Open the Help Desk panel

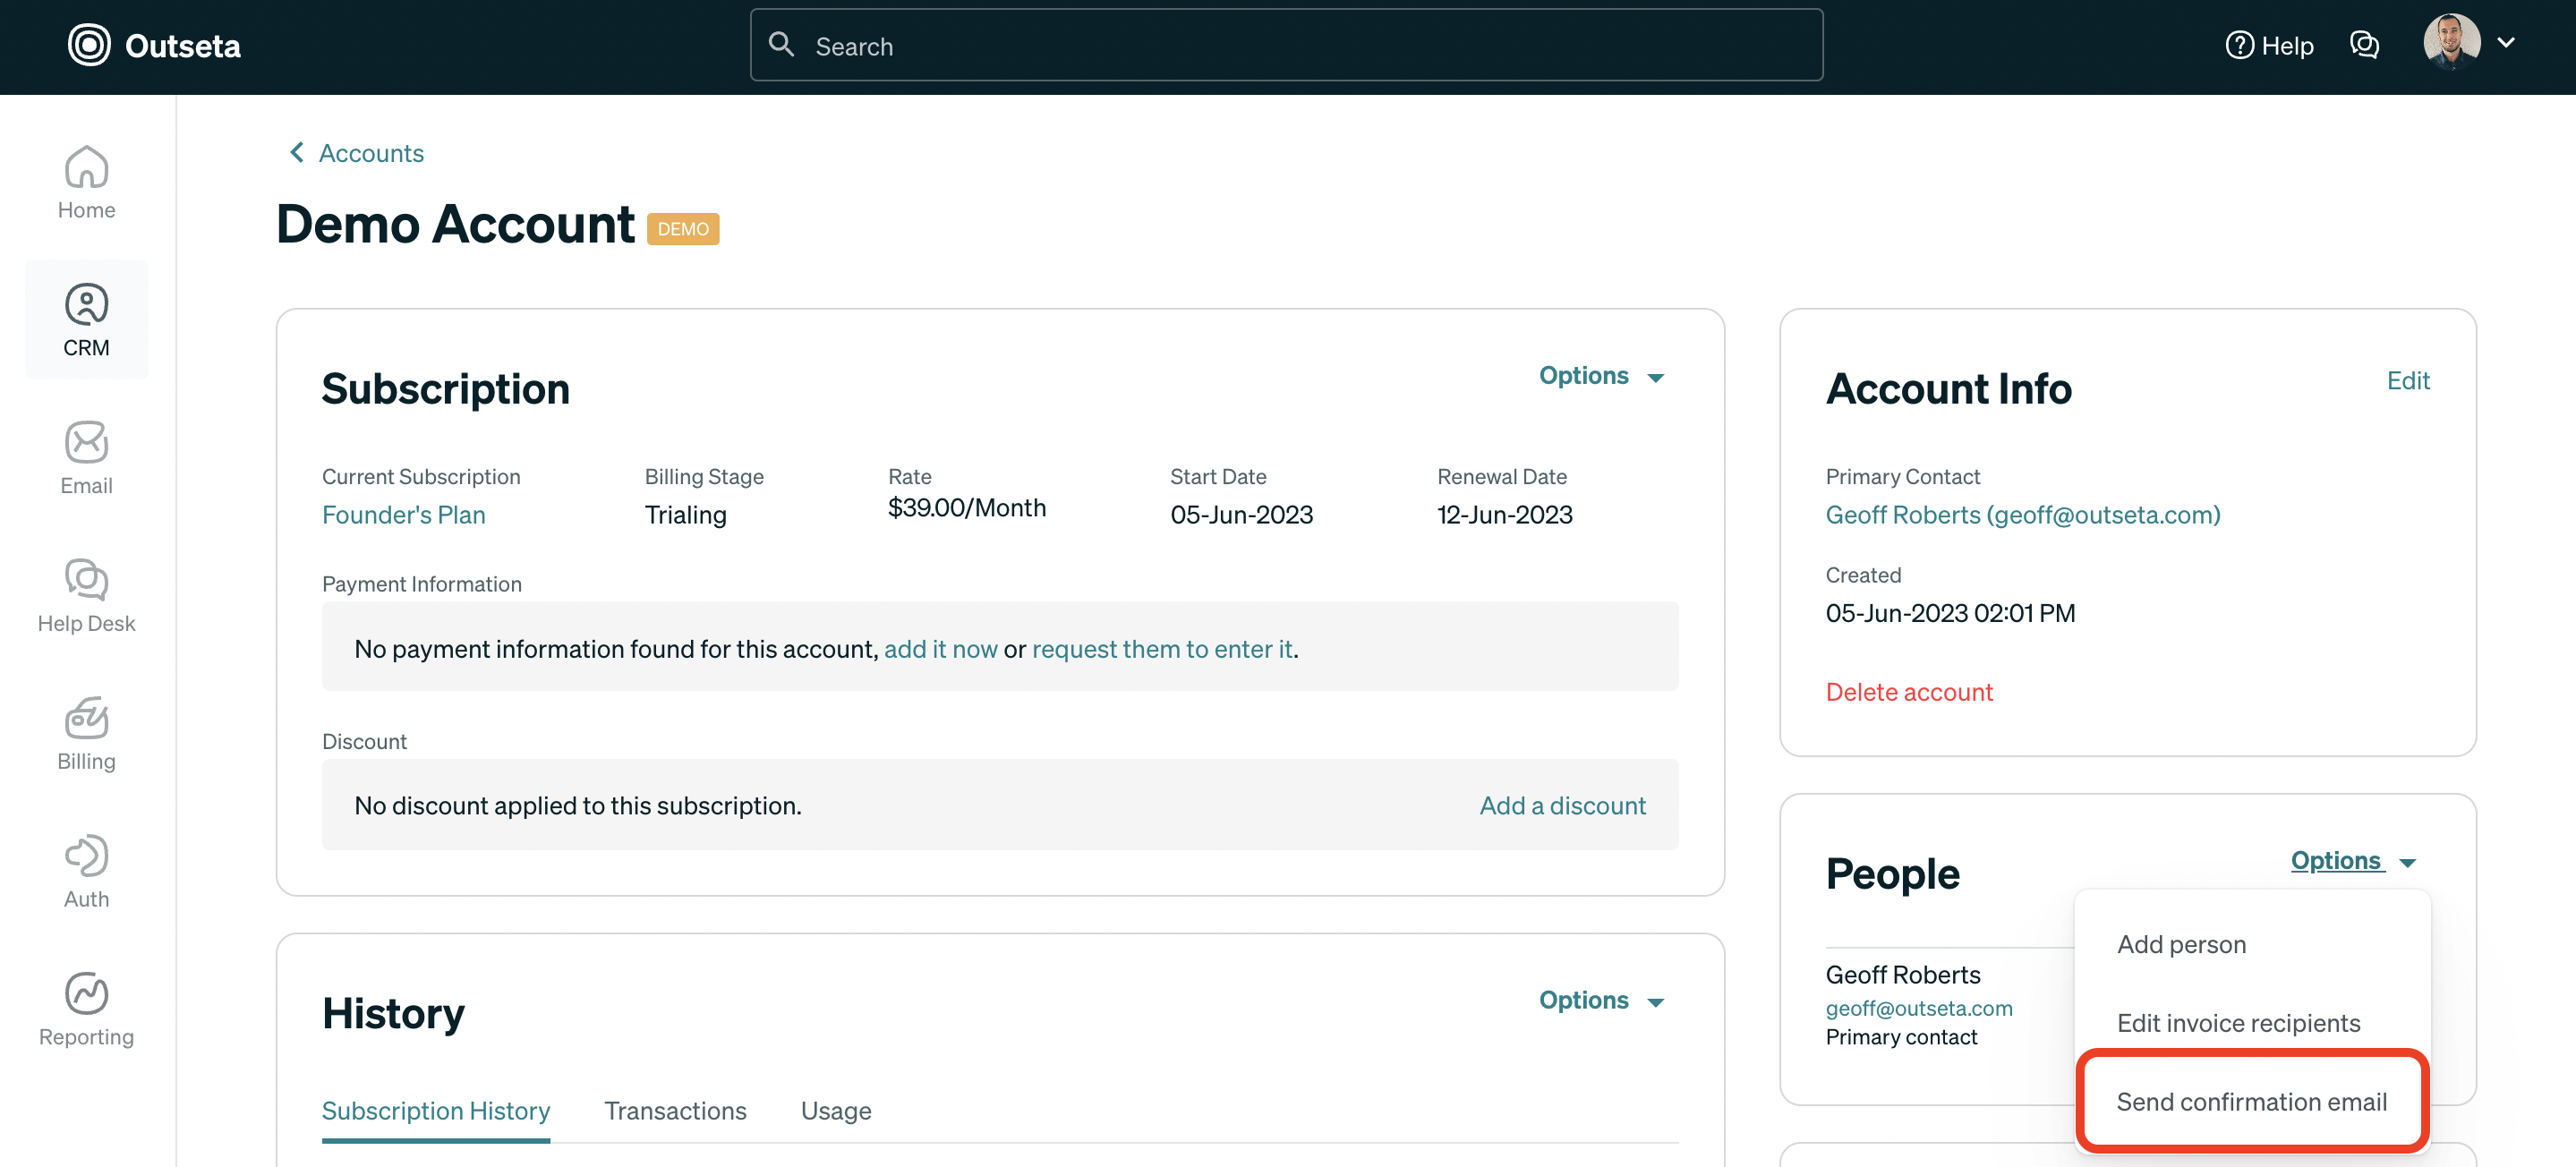(x=86, y=596)
